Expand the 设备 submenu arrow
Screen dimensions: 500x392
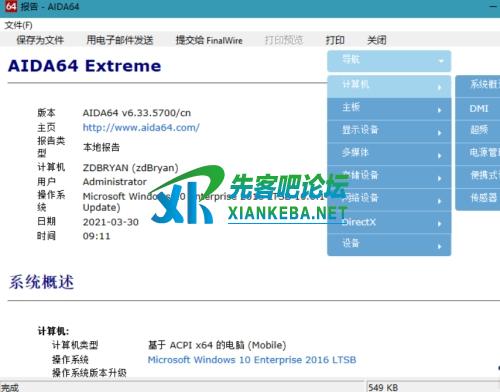pos(440,246)
